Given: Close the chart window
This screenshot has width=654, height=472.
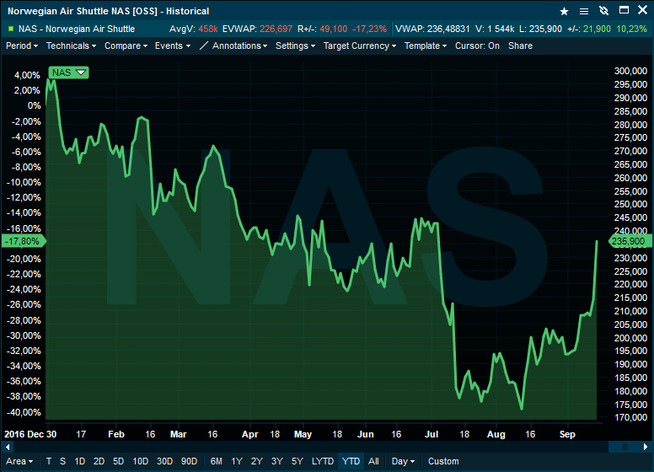Looking at the screenshot, I should (643, 10).
